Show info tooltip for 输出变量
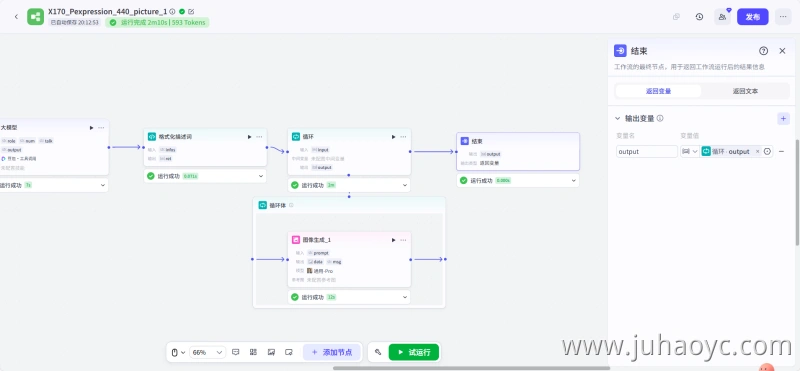The width and height of the screenshot is (800, 371). click(660, 118)
